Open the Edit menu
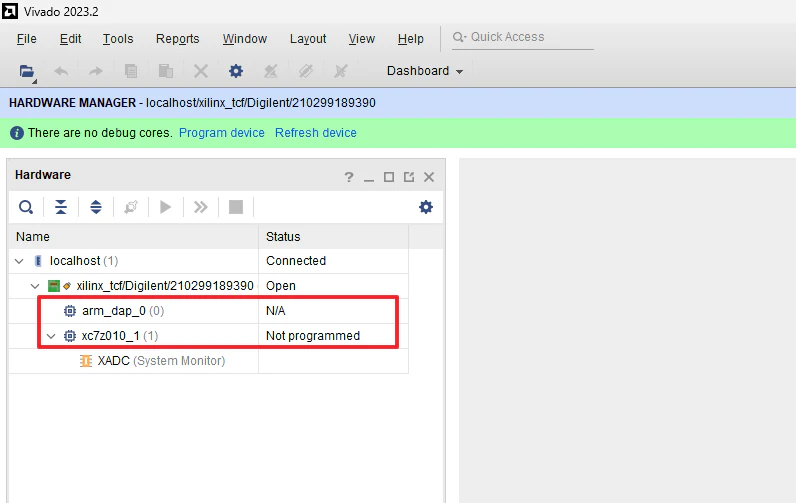 point(70,39)
